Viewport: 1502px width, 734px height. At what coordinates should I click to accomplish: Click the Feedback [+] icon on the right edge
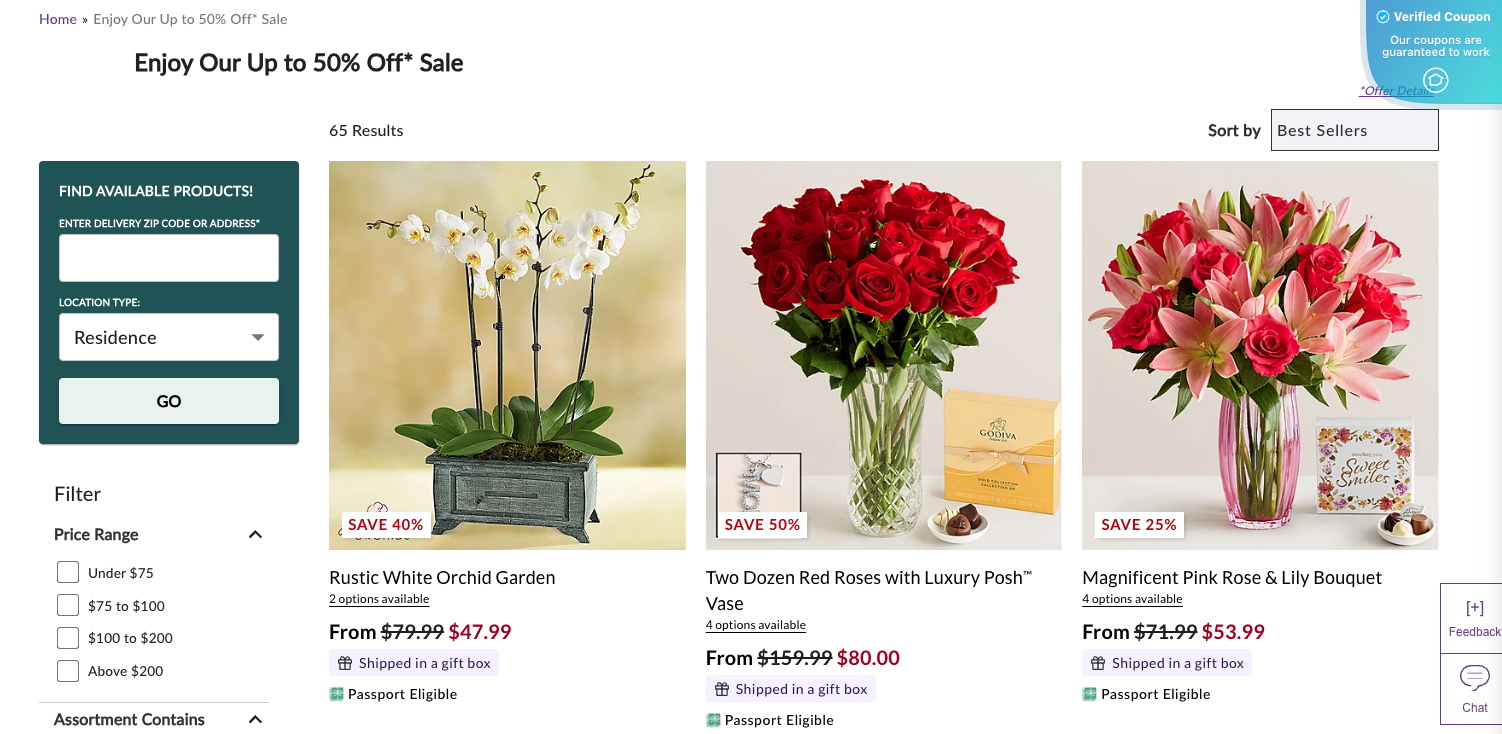coord(1474,606)
